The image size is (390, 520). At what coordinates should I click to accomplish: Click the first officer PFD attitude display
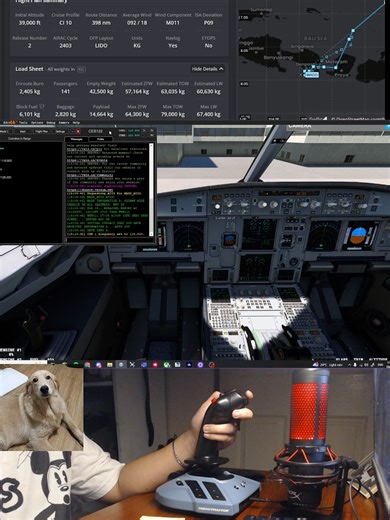coord(360,235)
